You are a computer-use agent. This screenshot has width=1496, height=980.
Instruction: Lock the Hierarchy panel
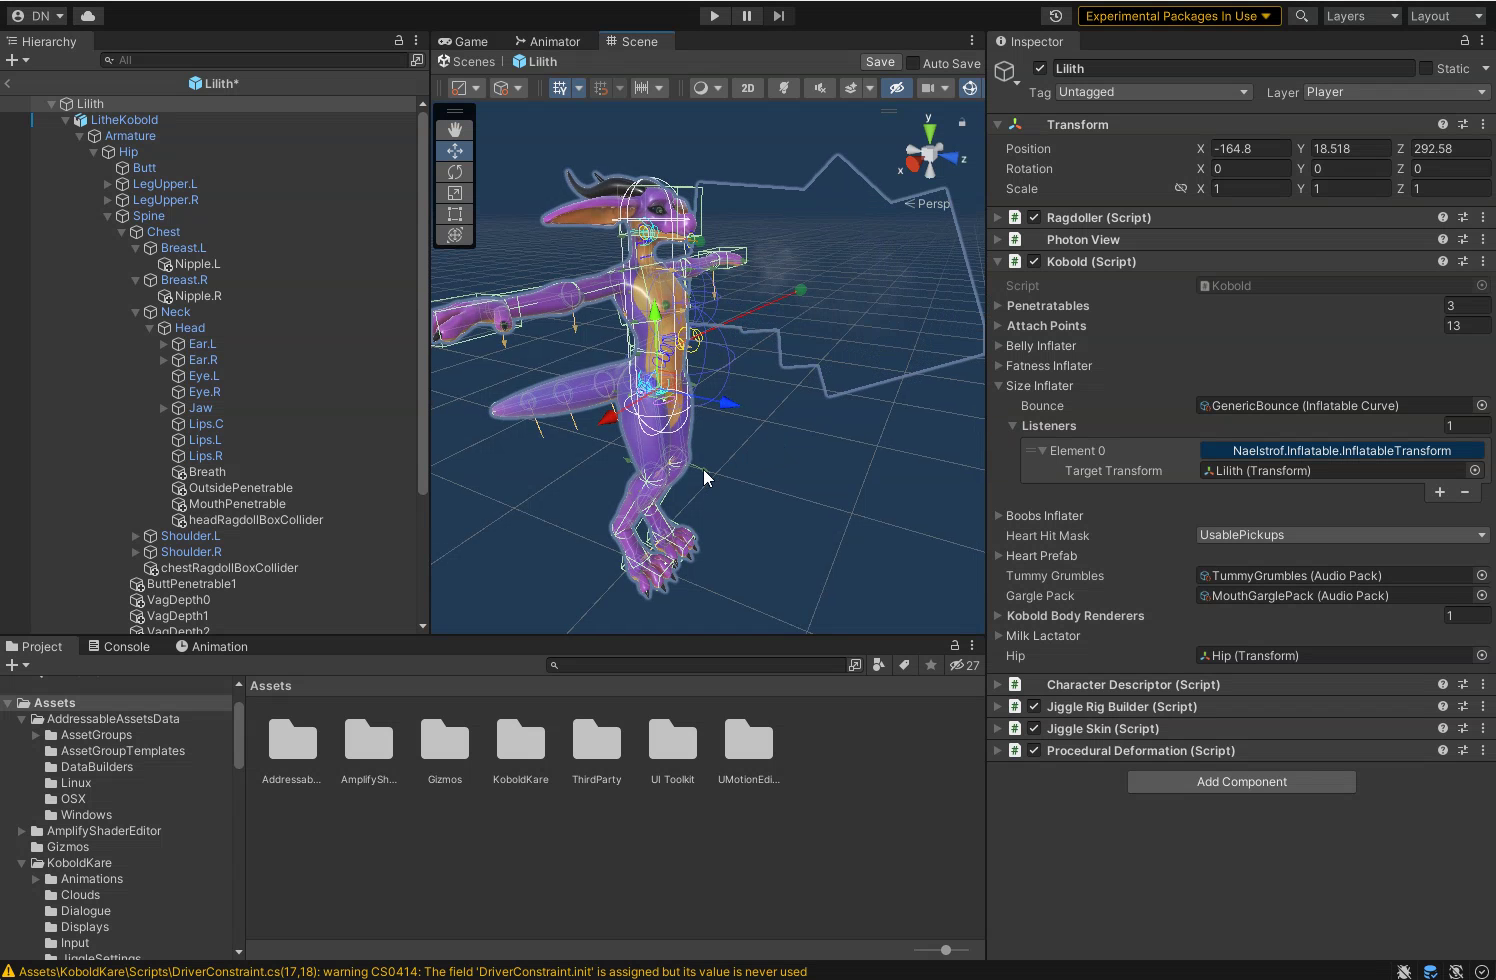(x=399, y=41)
